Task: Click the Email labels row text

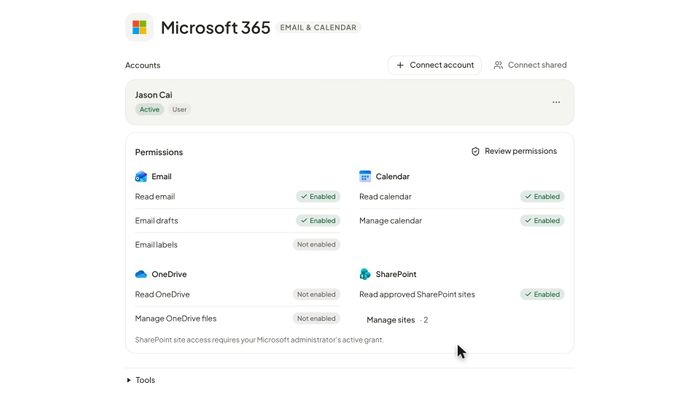Action: (156, 245)
